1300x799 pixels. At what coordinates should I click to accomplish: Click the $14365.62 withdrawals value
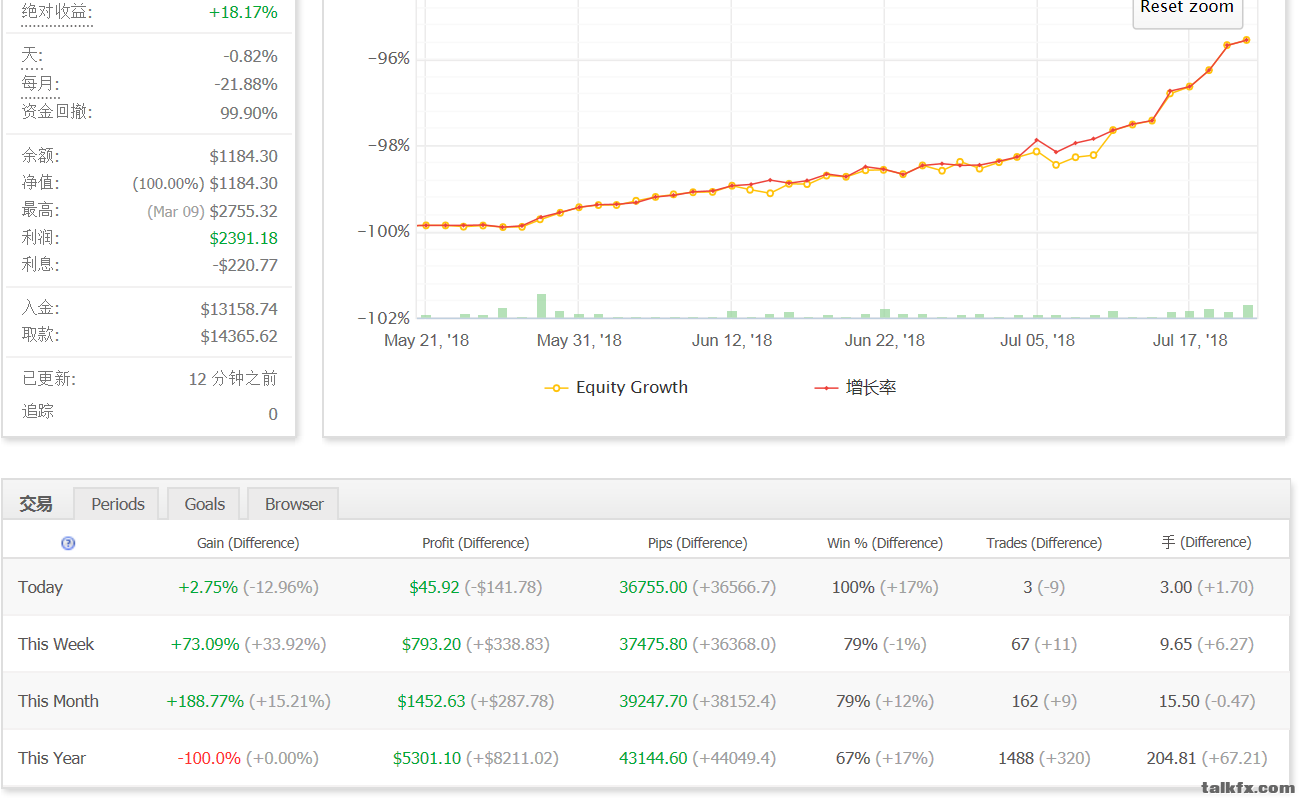[x=239, y=336]
